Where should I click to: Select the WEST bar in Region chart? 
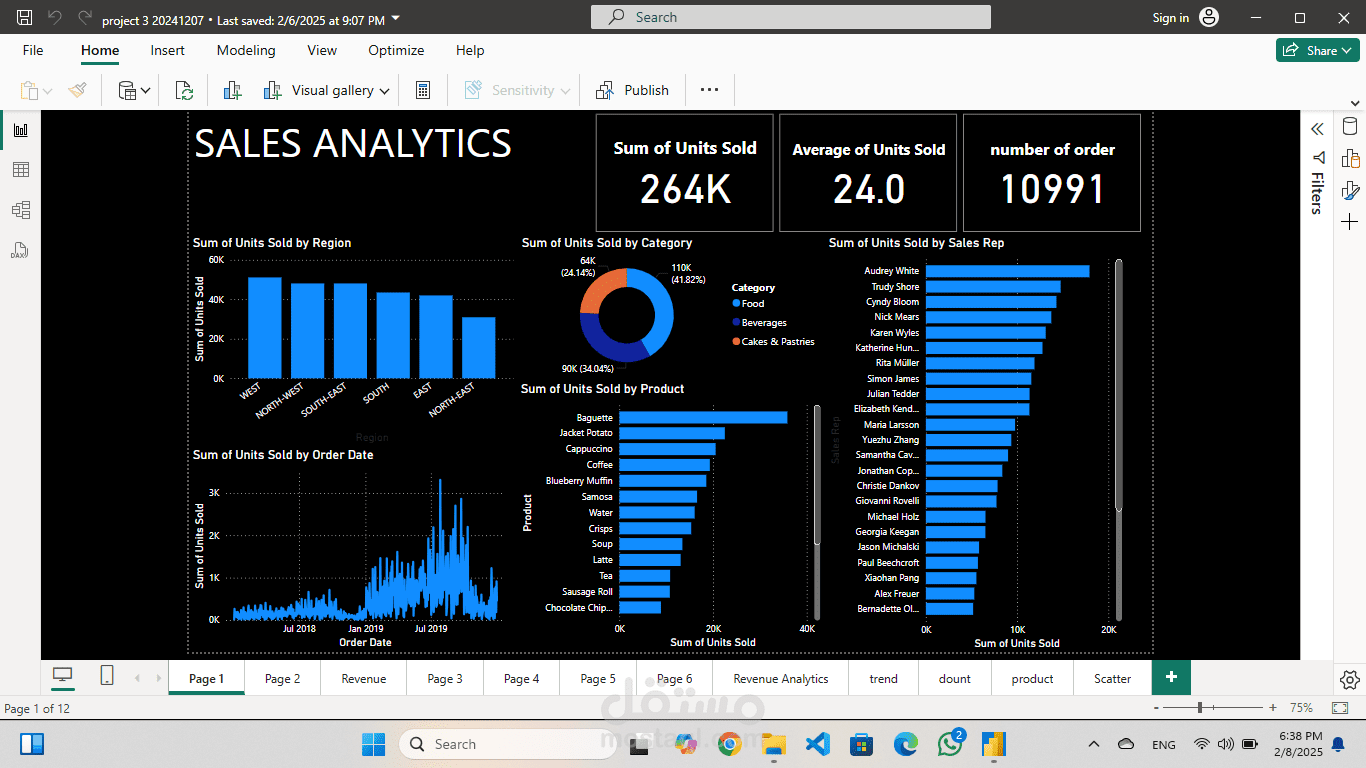coord(265,327)
